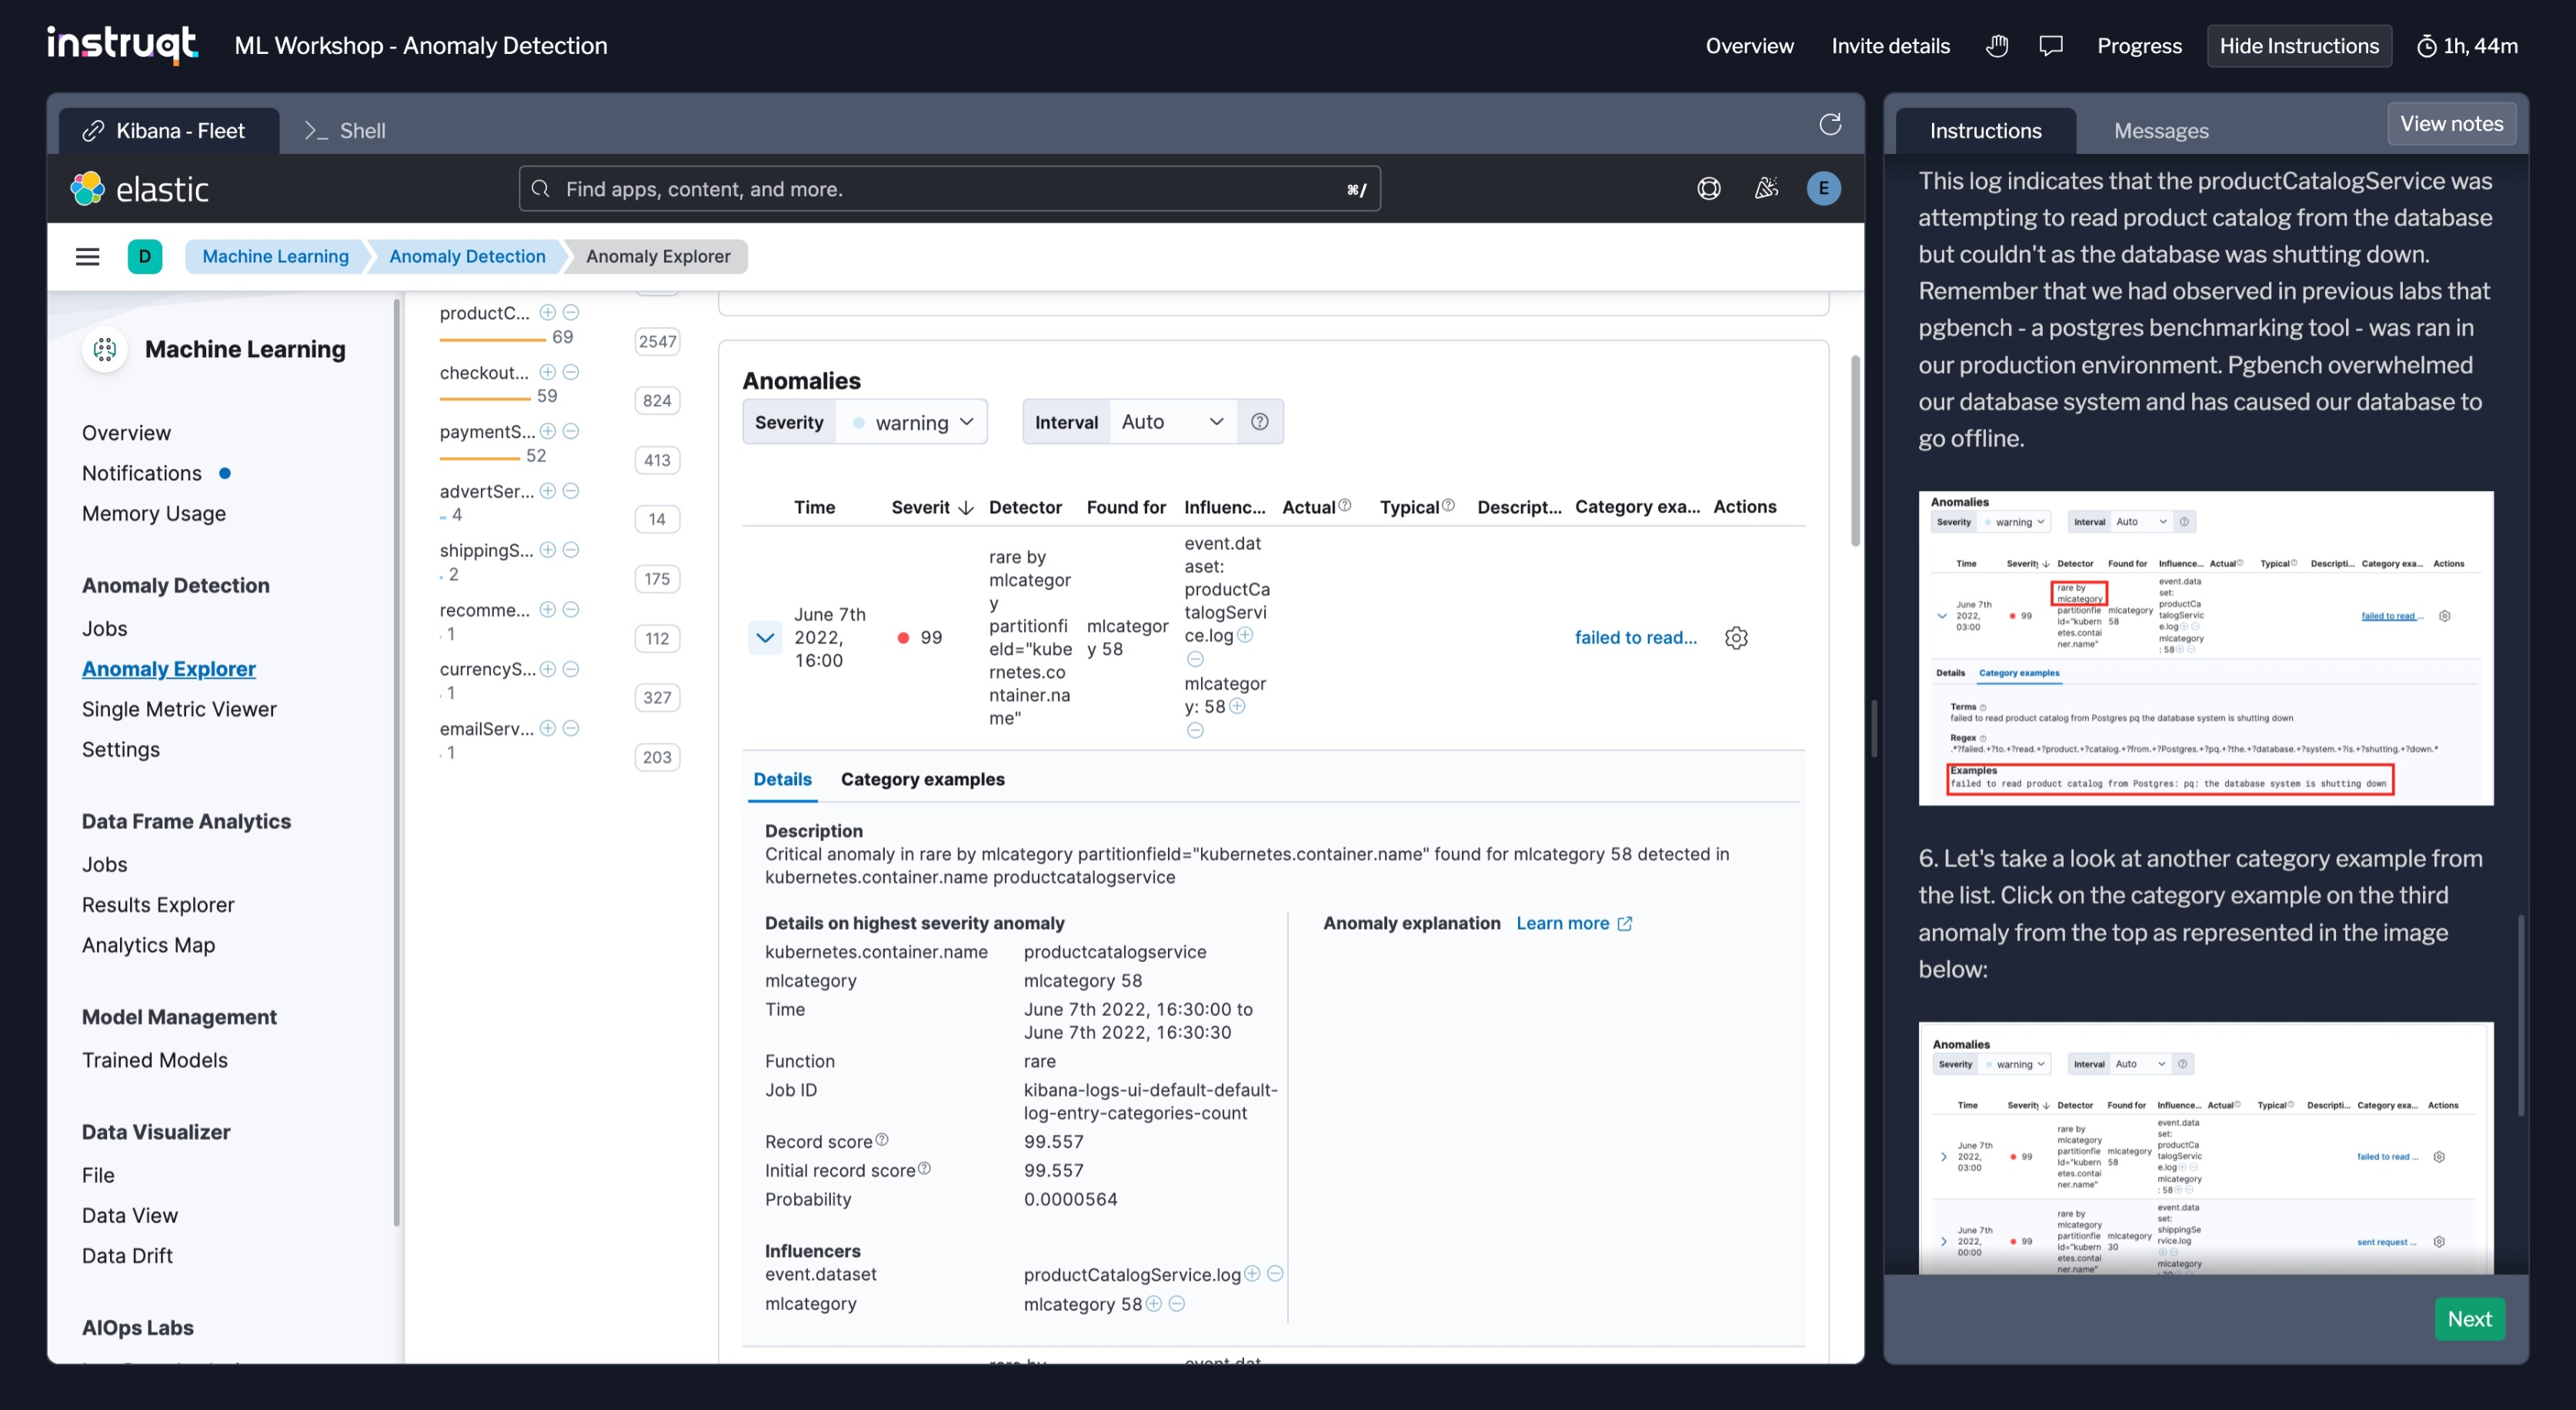Click the refresh icon in the Kibana tab bar
The image size is (2576, 1410).
pyautogui.click(x=1830, y=124)
